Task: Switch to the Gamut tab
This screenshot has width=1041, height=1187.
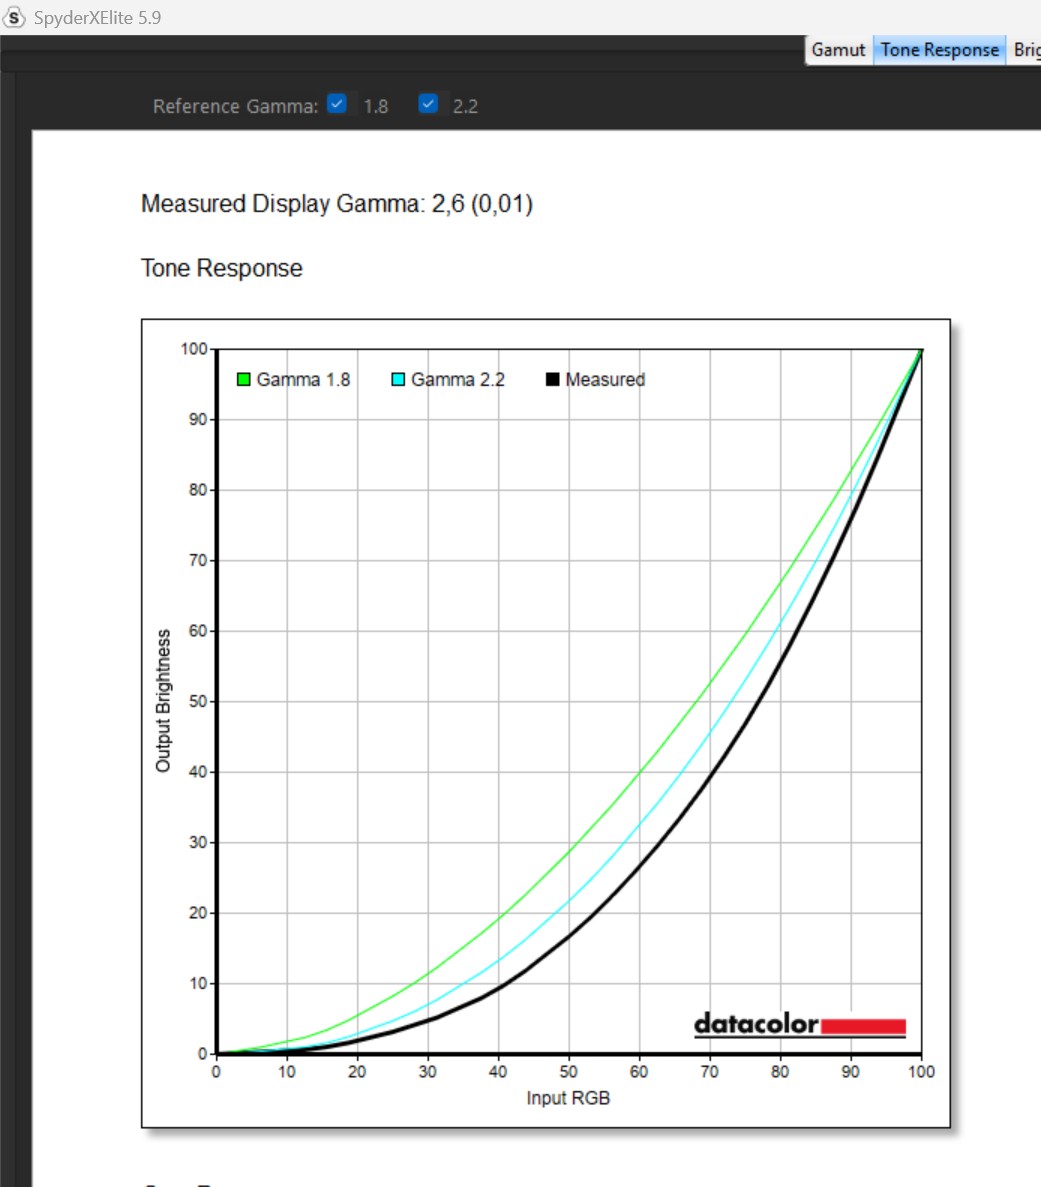Action: point(838,50)
